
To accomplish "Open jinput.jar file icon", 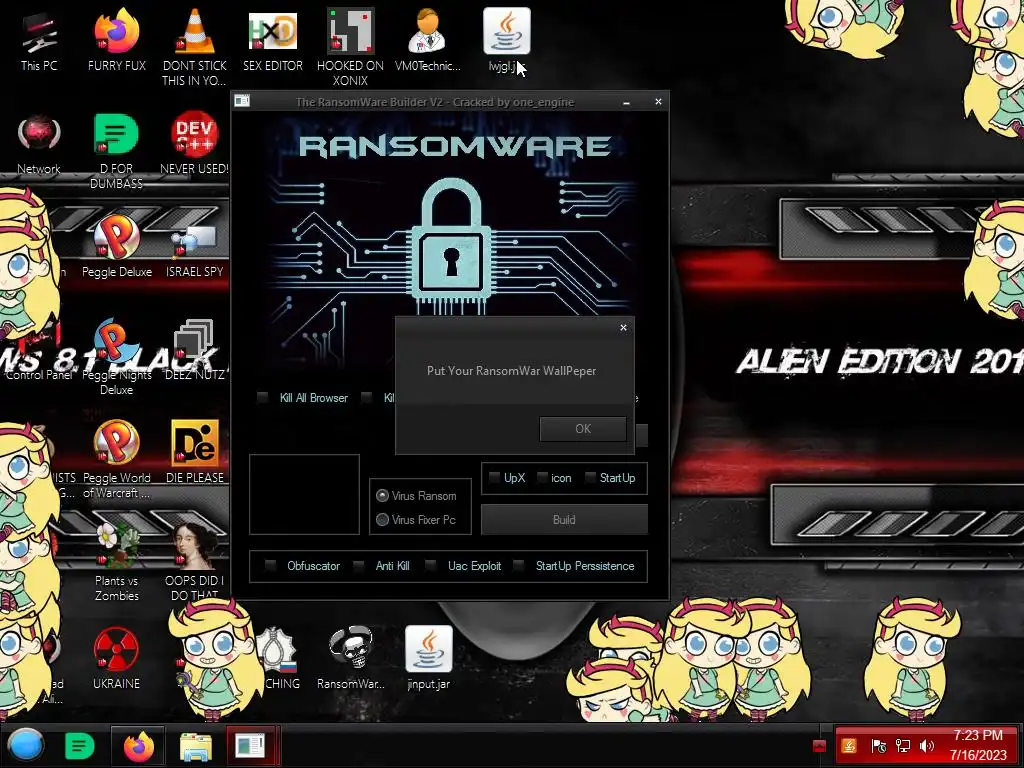I will 428,658.
